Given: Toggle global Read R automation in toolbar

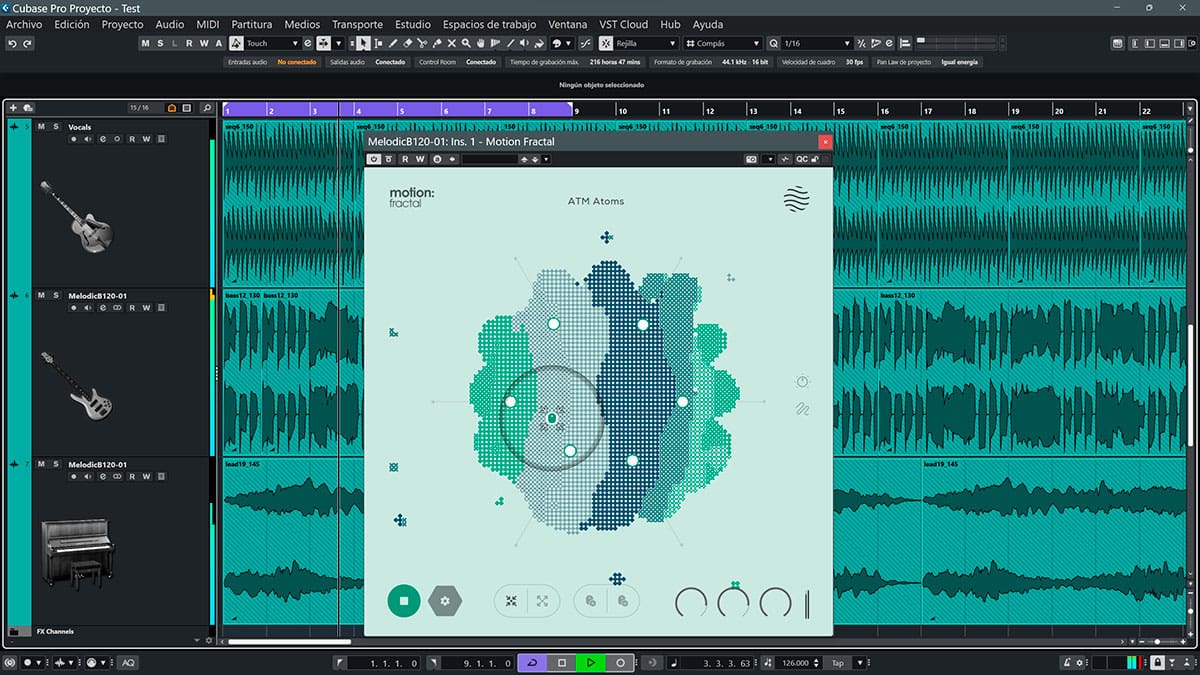Looking at the screenshot, I should tap(190, 43).
